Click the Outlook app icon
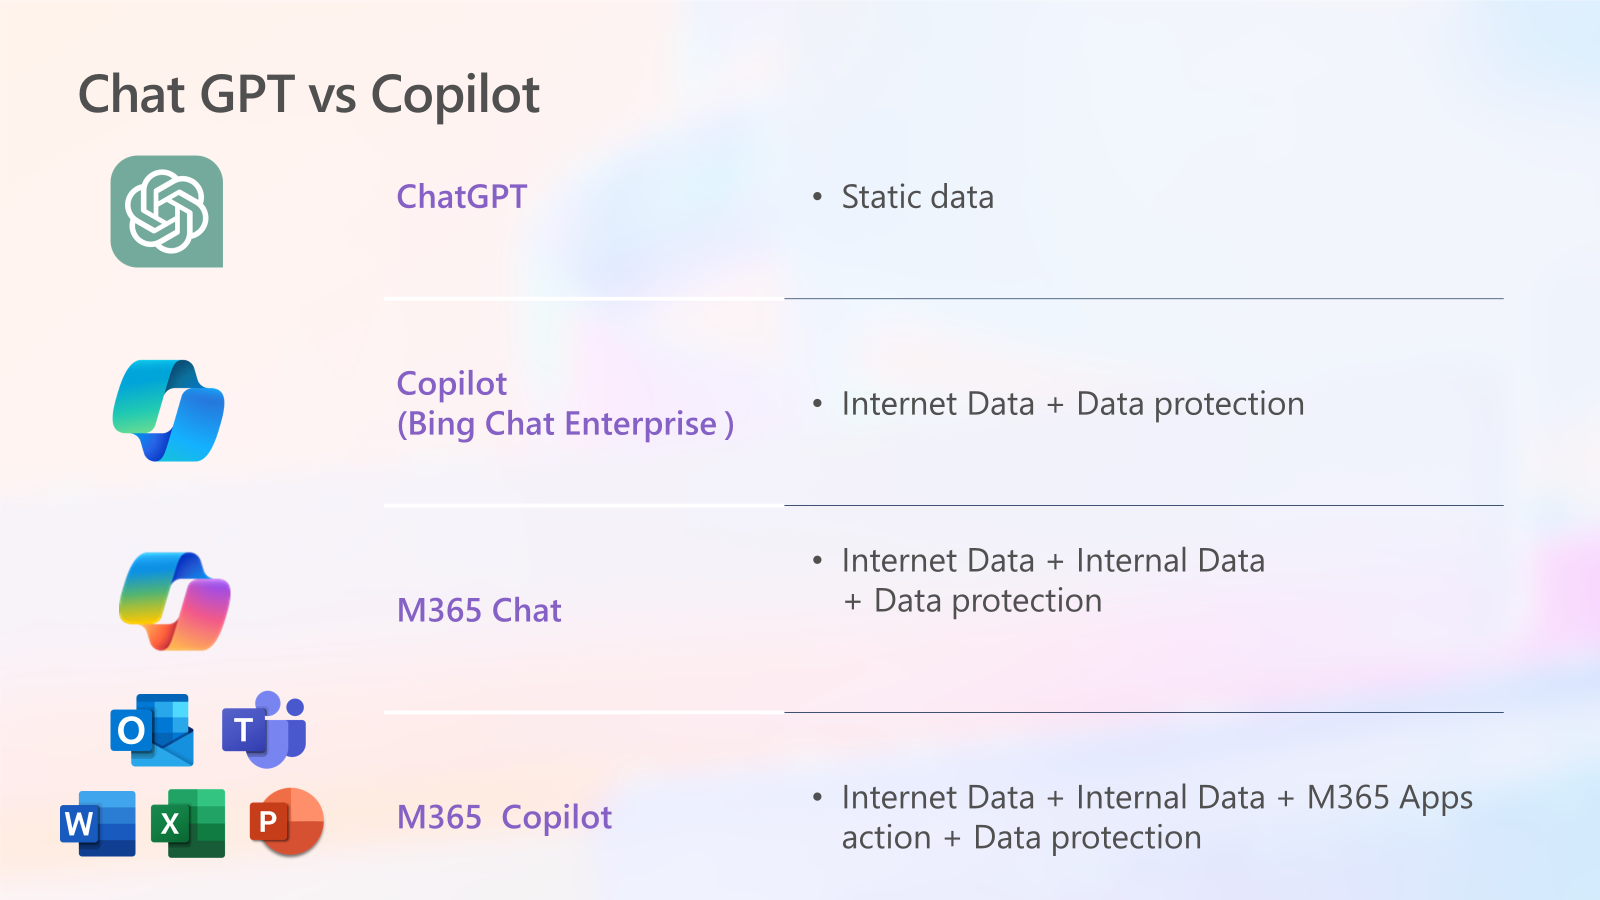The width and height of the screenshot is (1600, 900). (152, 730)
